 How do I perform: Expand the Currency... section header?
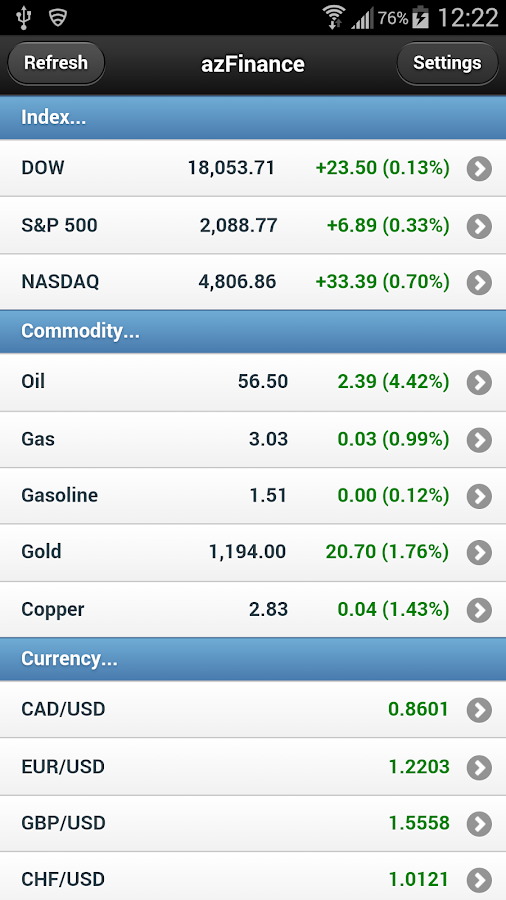tap(253, 660)
